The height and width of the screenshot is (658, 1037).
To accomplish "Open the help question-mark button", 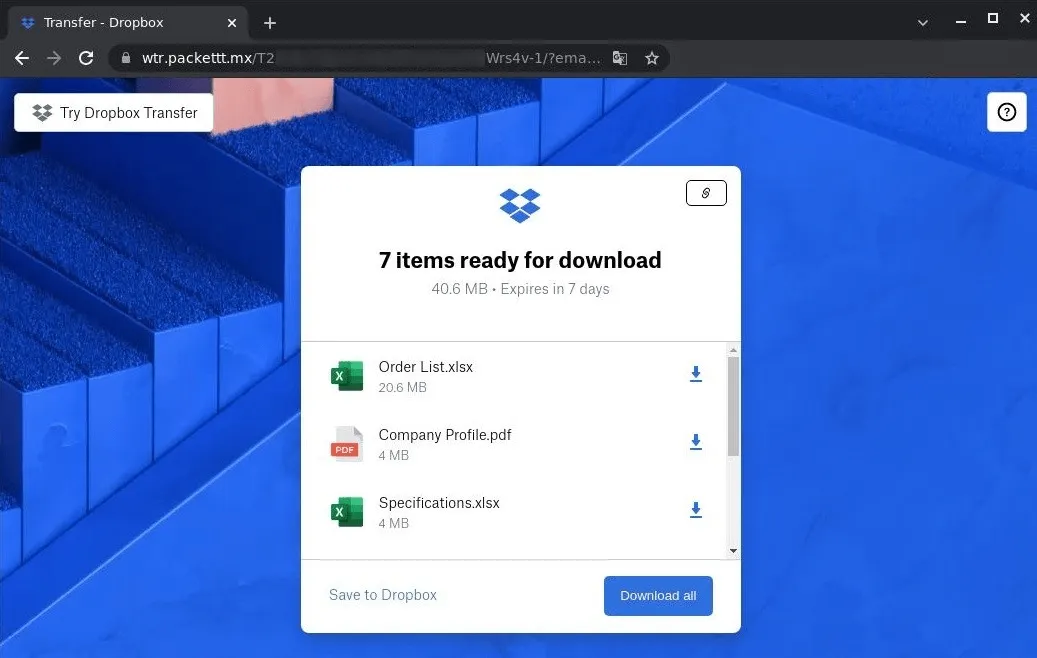I will (x=1006, y=112).
